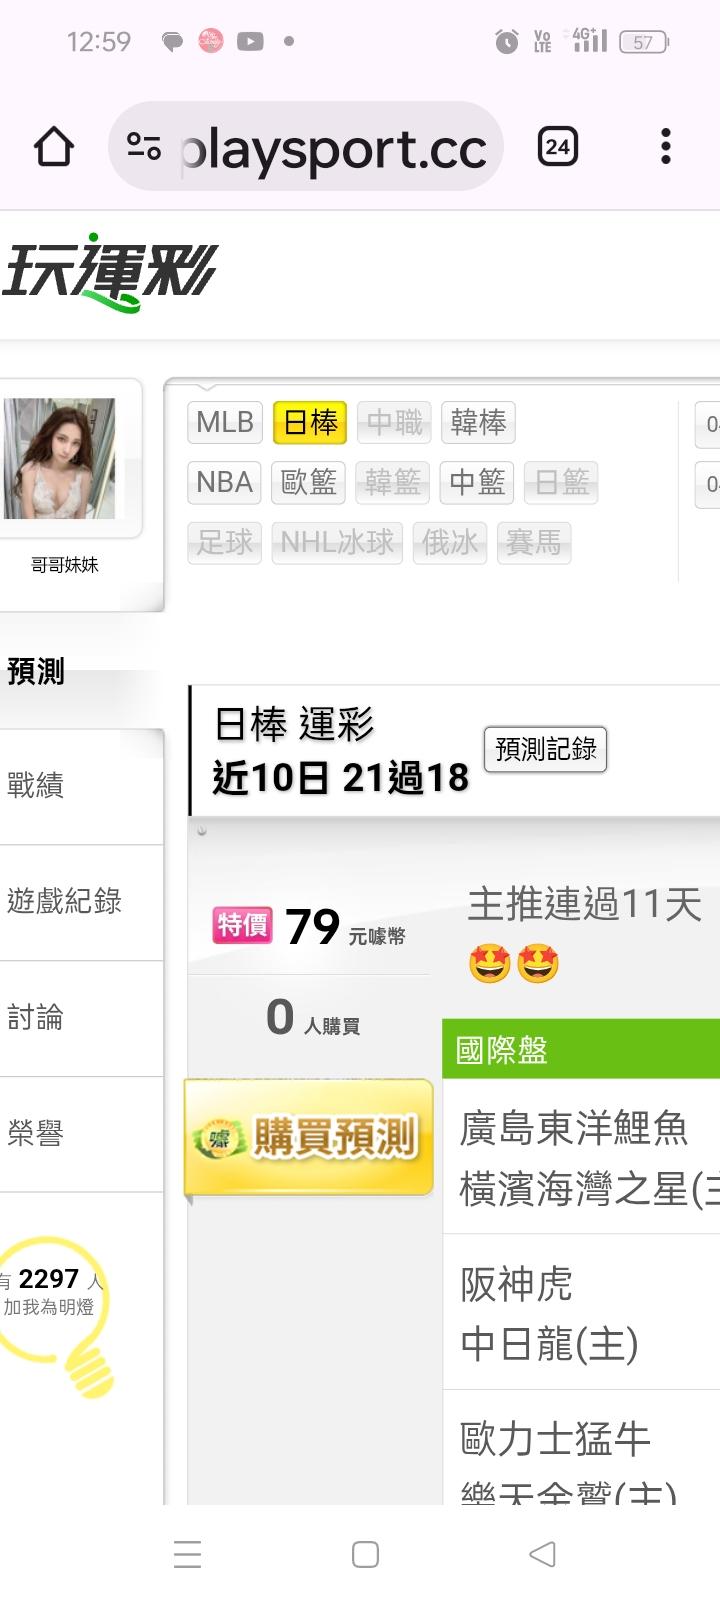Select the 韓棒 league filter
Screen dimensions: 720x1604
click(478, 423)
